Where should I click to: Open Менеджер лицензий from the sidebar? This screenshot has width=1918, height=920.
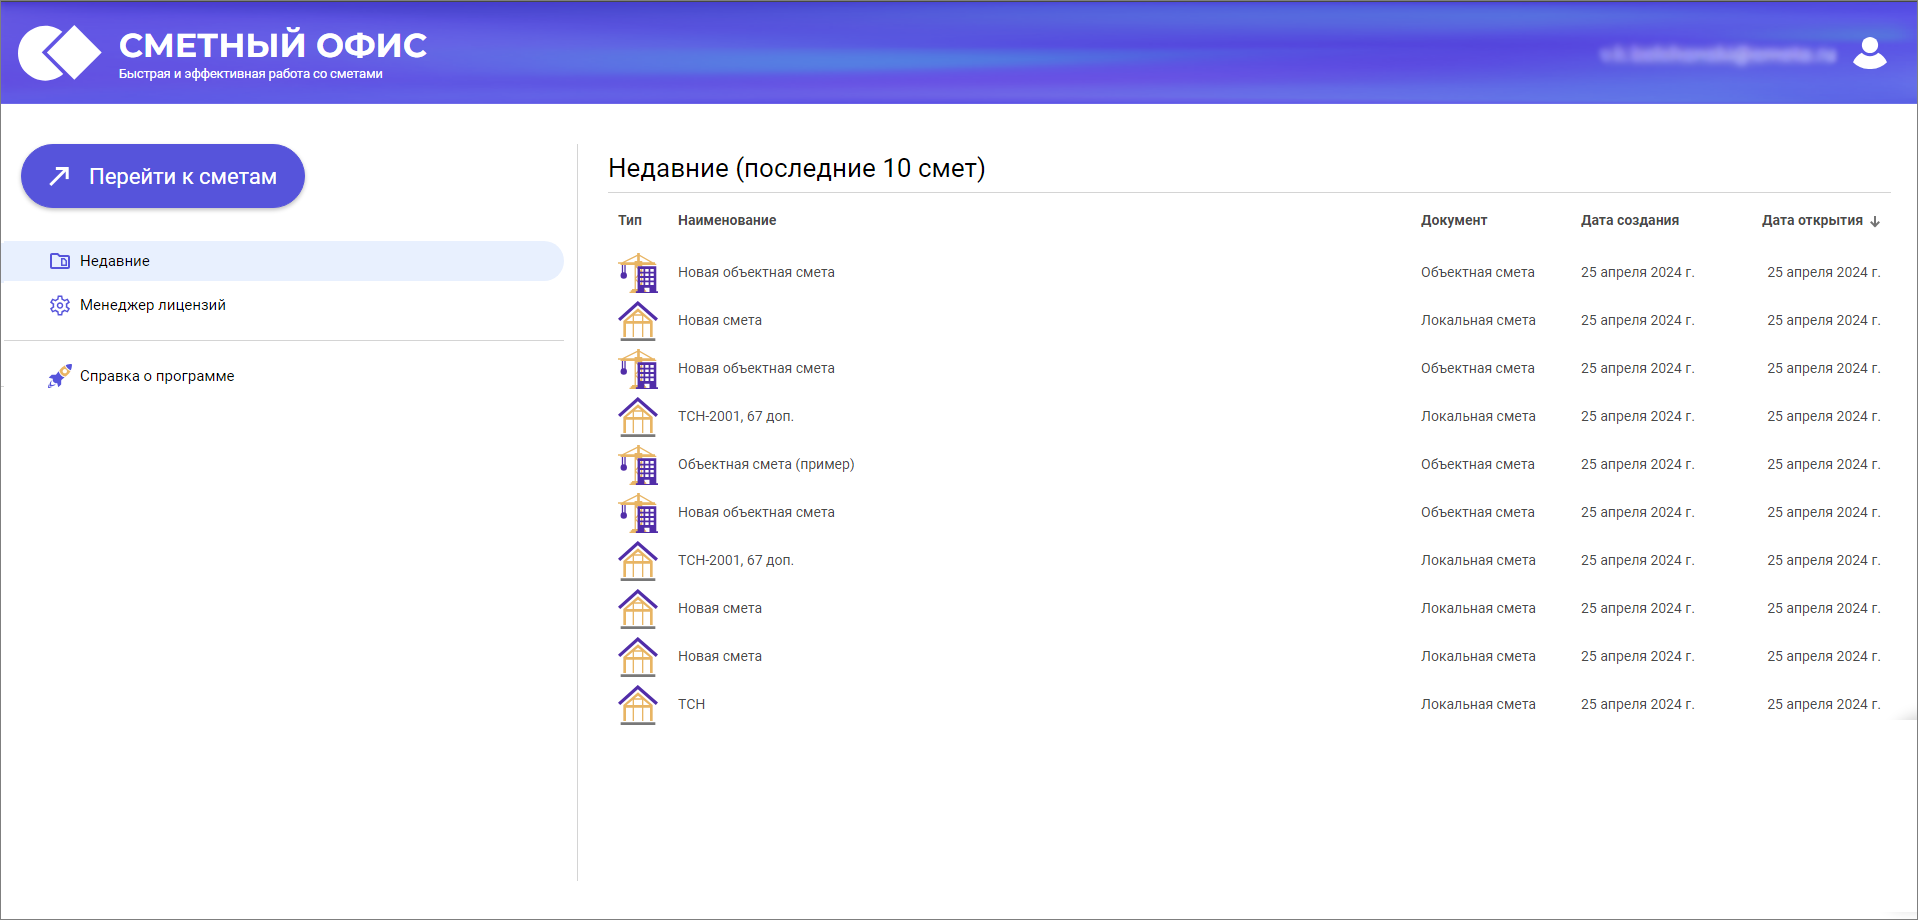[153, 305]
